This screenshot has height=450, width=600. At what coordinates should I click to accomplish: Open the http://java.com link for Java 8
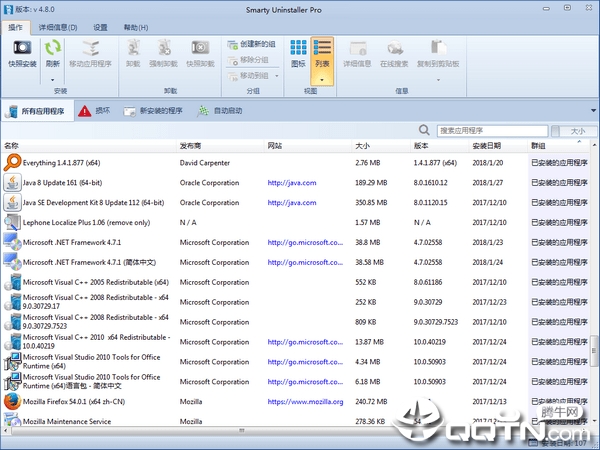[x=292, y=183]
